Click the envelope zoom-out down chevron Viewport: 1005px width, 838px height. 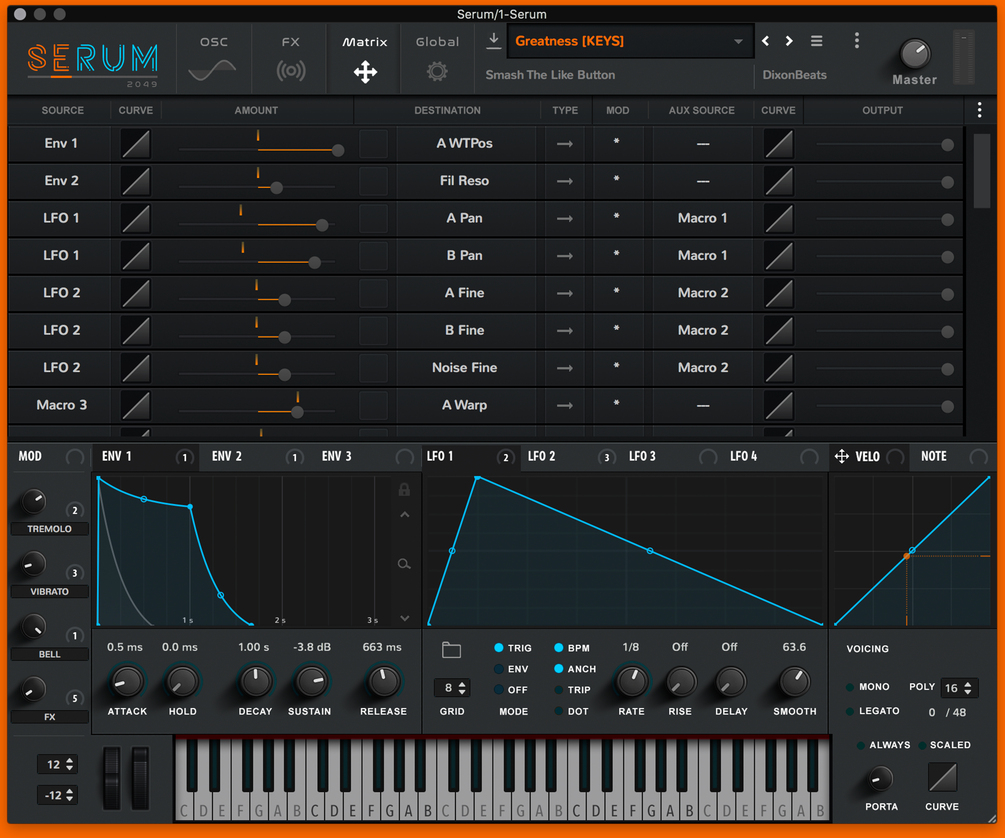coord(404,619)
